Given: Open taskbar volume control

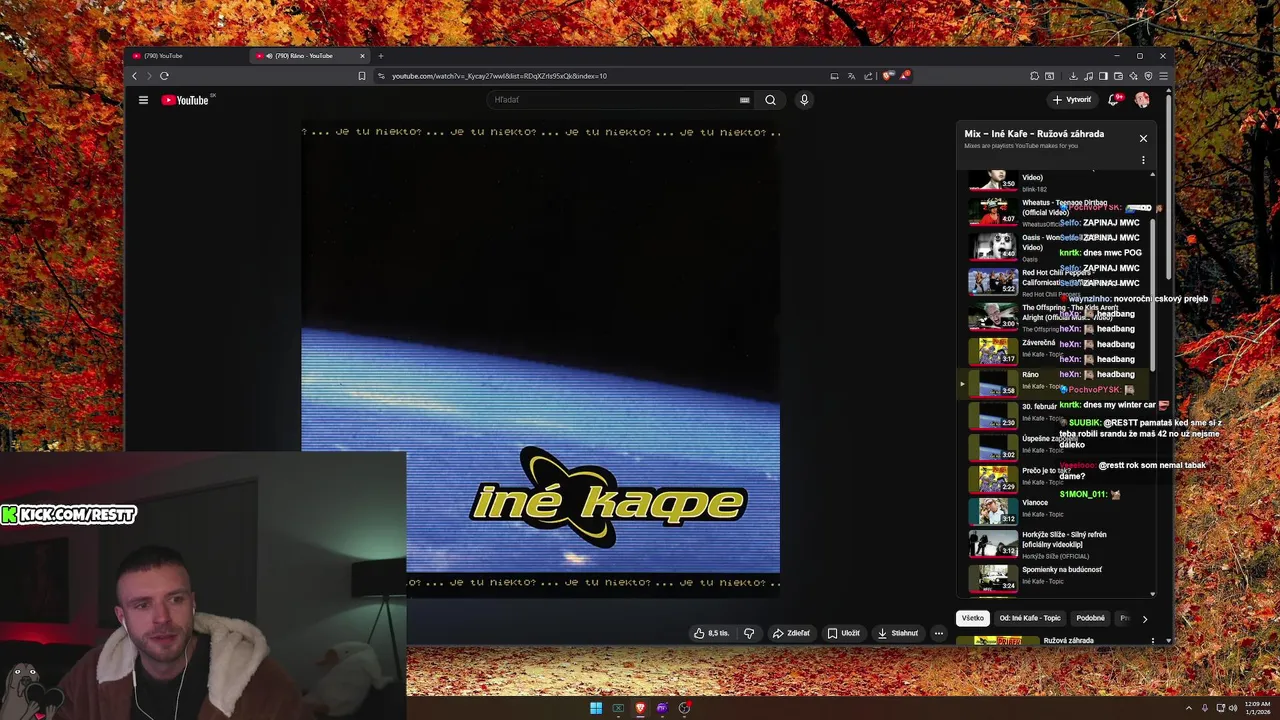Looking at the screenshot, I should (x=1233, y=708).
